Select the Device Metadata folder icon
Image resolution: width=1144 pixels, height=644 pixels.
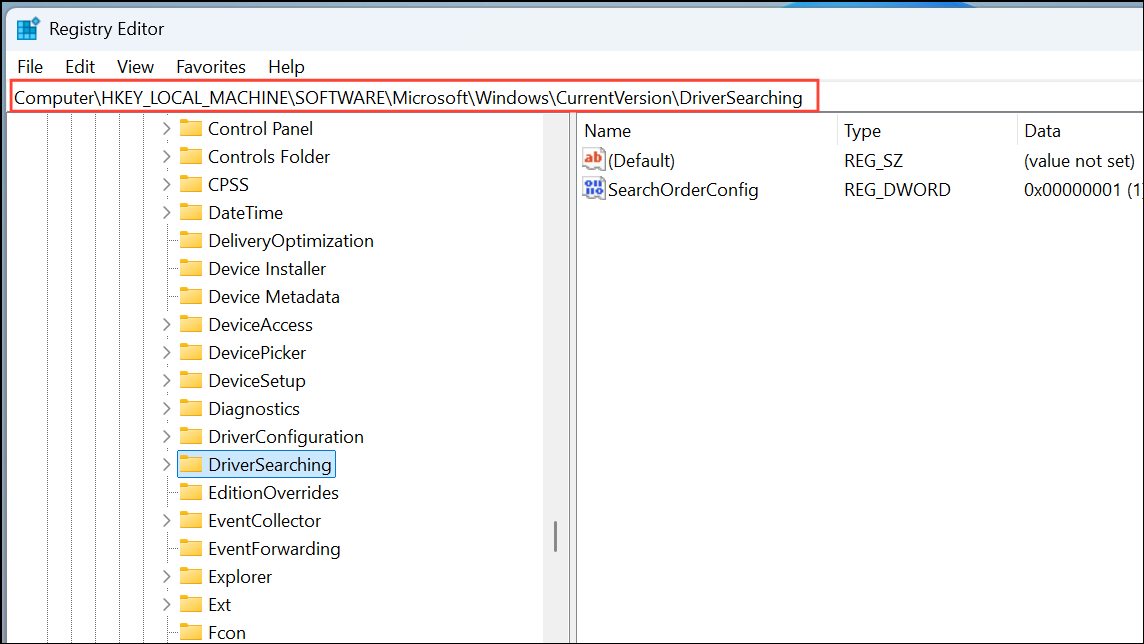tap(191, 296)
